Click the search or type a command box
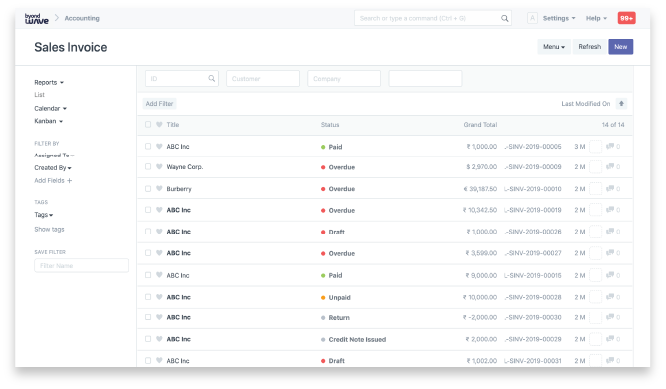 click(x=433, y=18)
